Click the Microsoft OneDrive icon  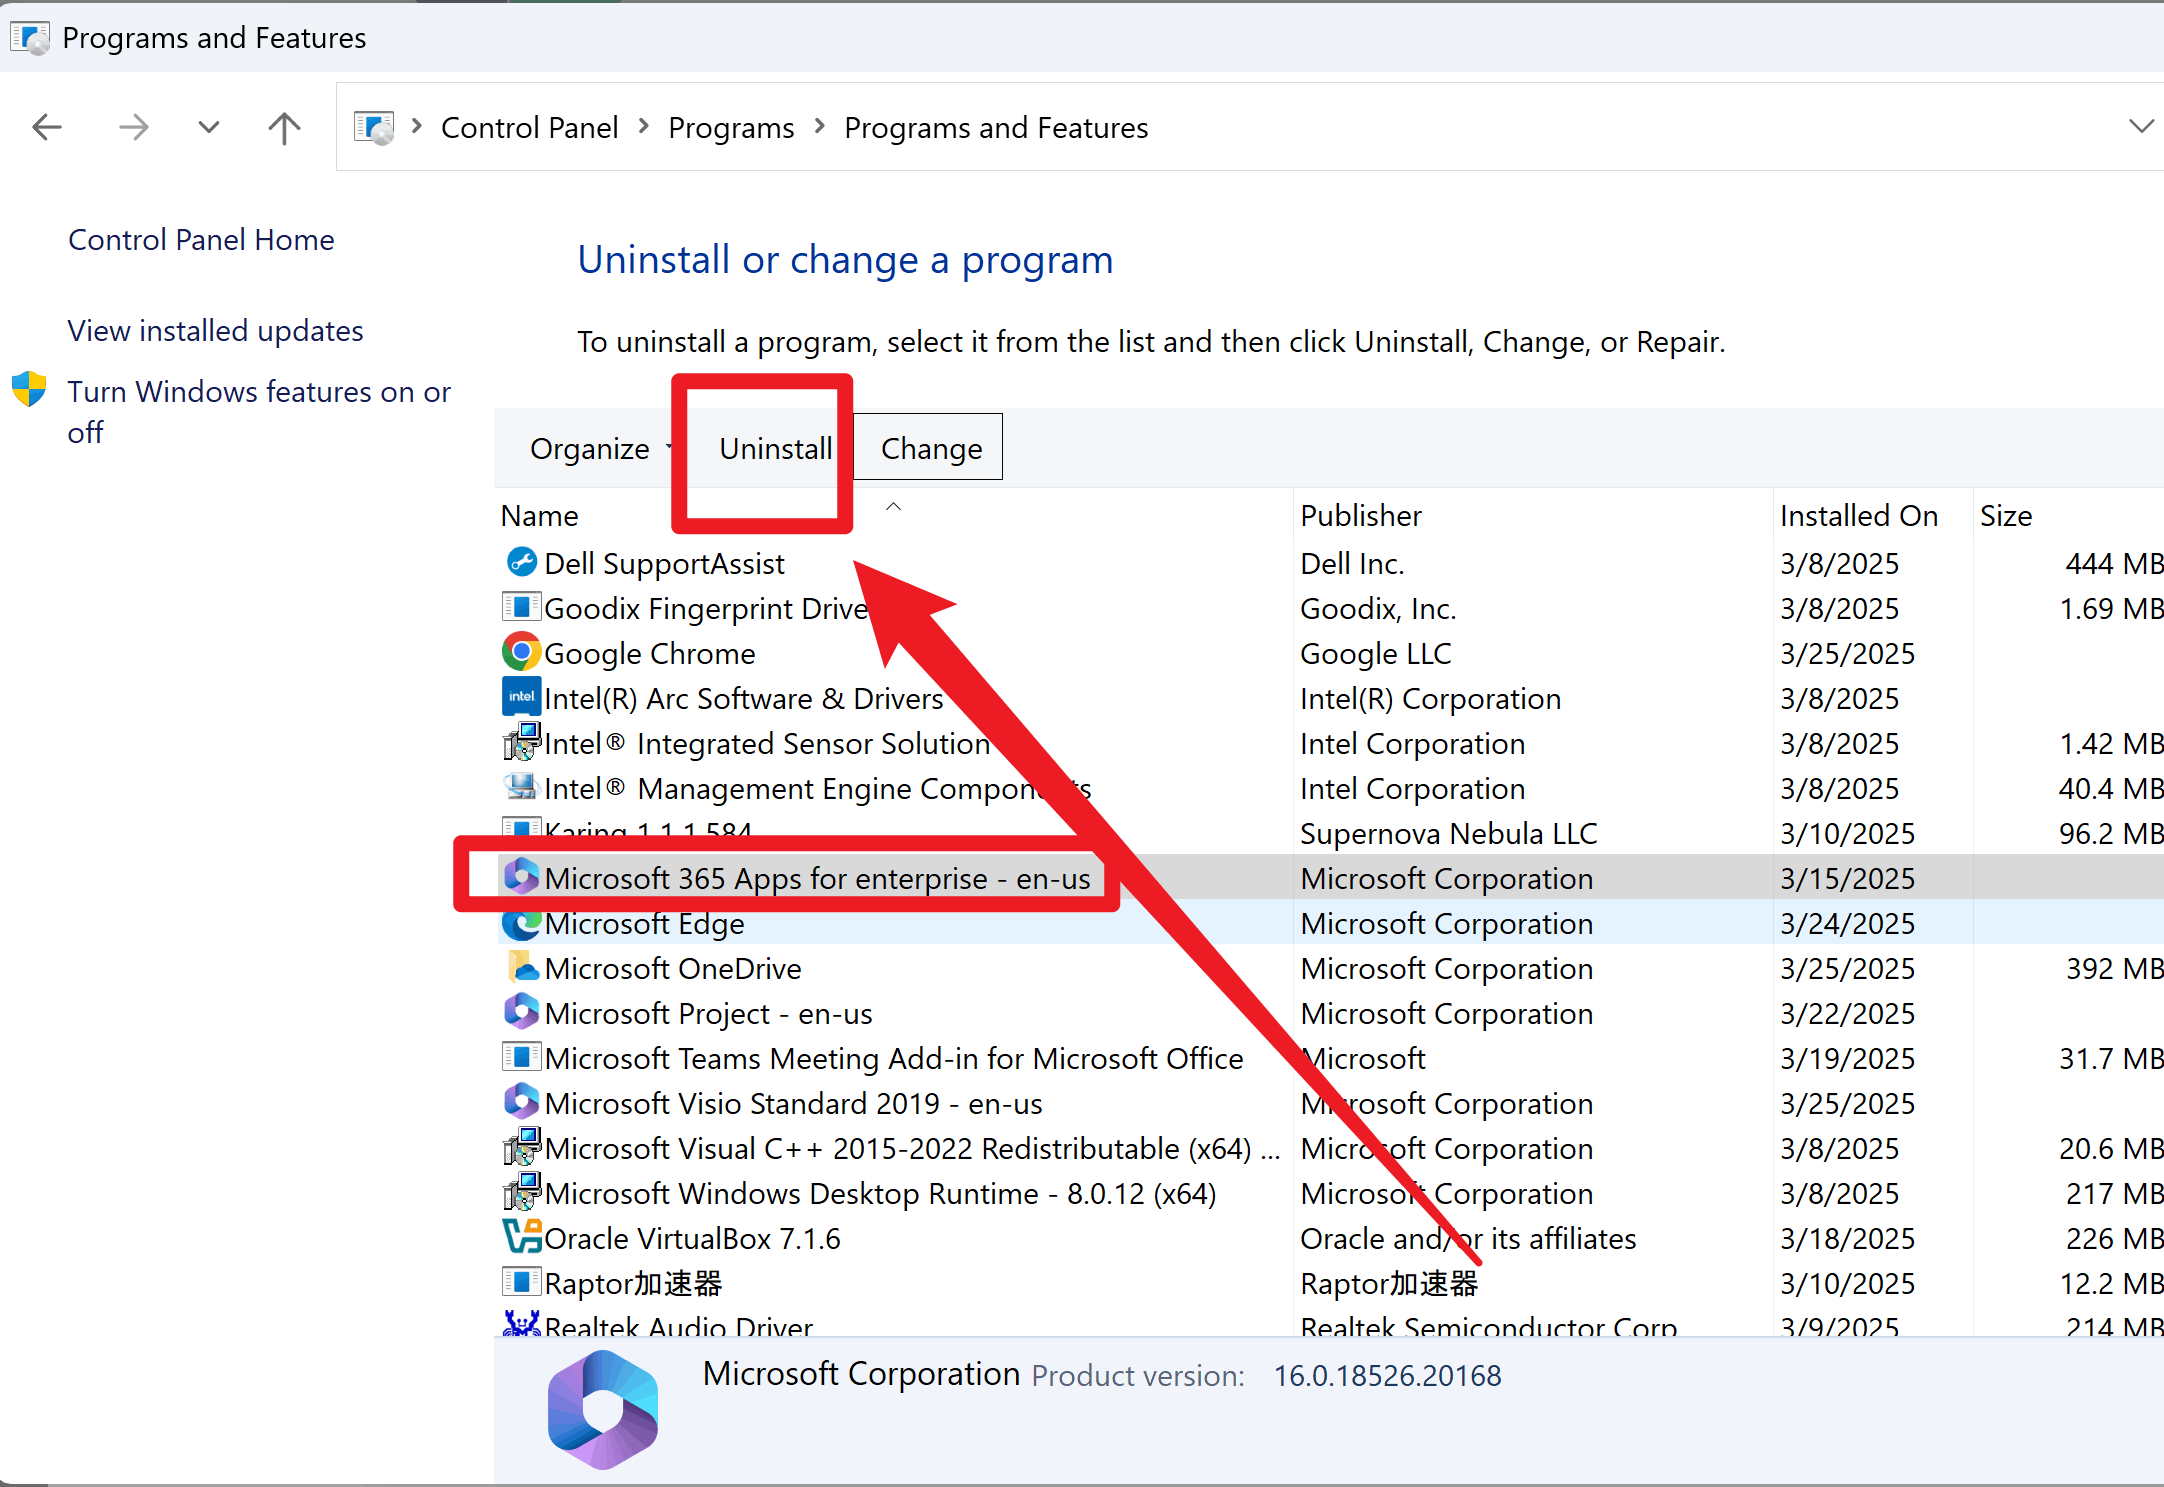tap(521, 967)
